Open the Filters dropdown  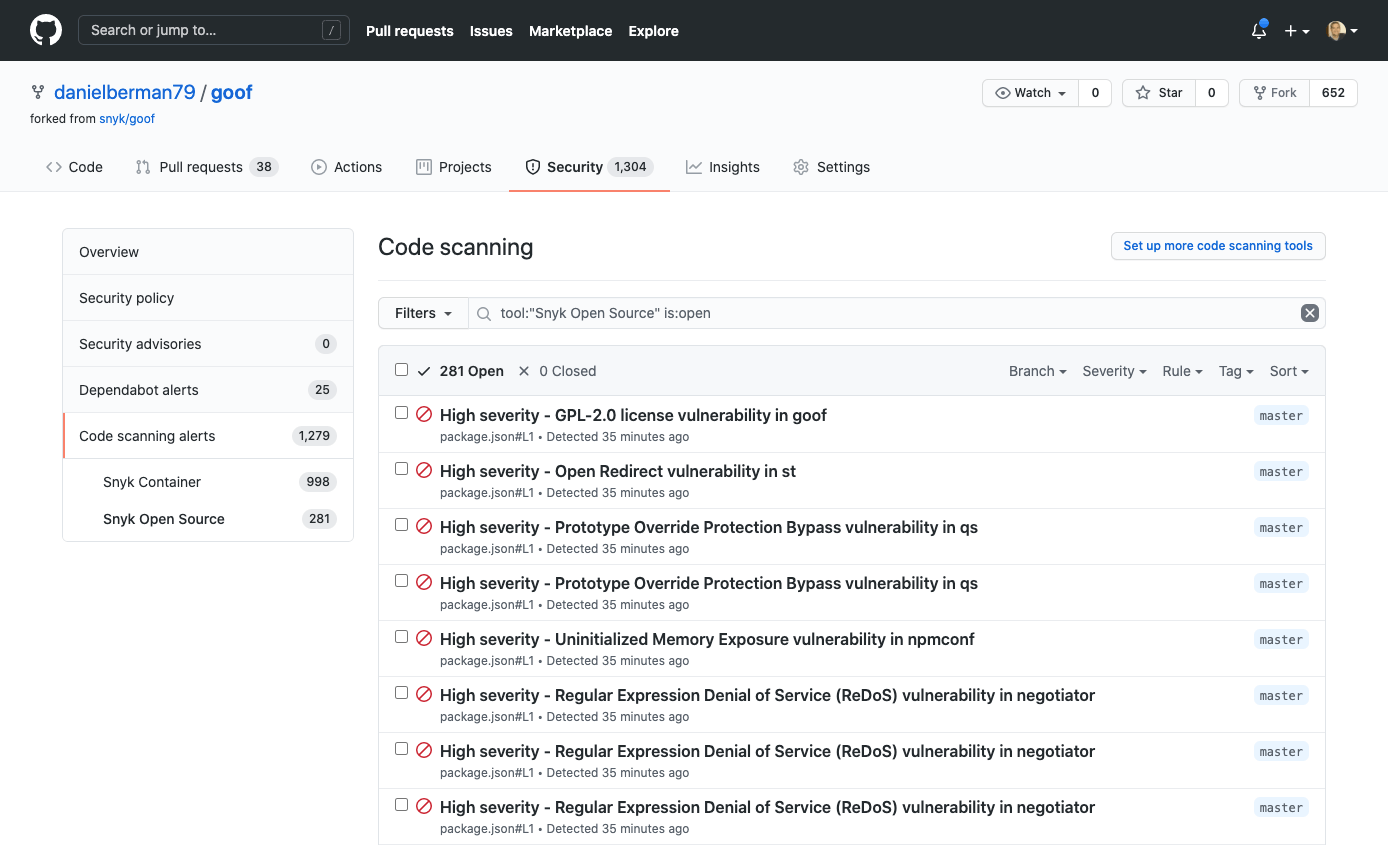point(422,313)
